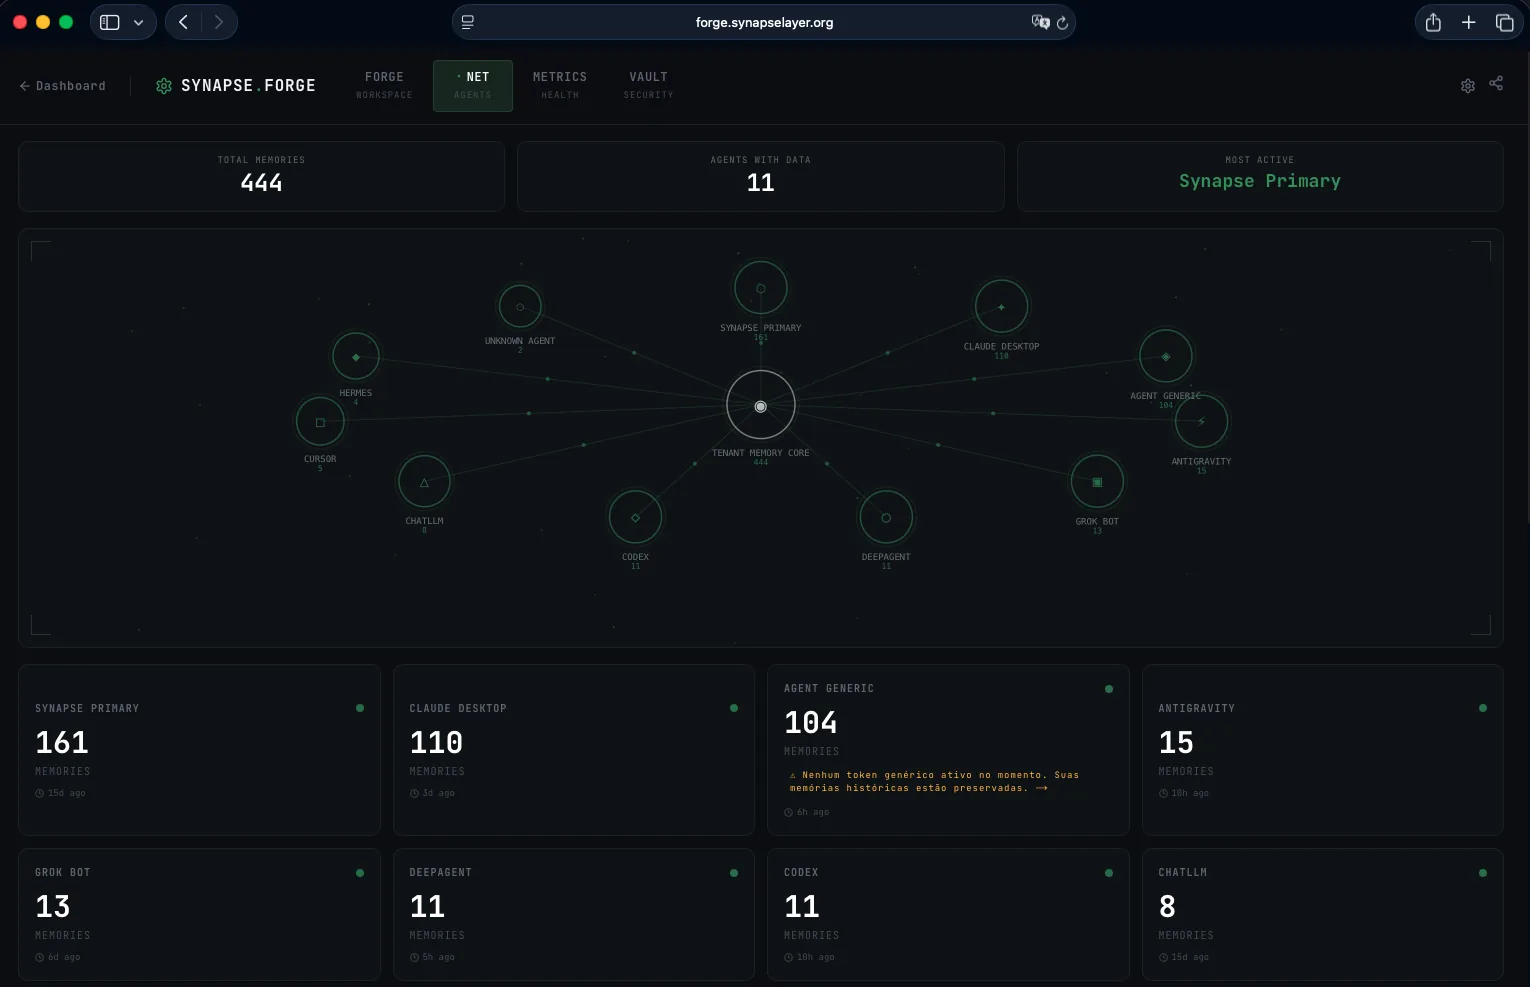Open a new browser tab with plus
Viewport: 1530px width, 987px height.
tap(1468, 22)
